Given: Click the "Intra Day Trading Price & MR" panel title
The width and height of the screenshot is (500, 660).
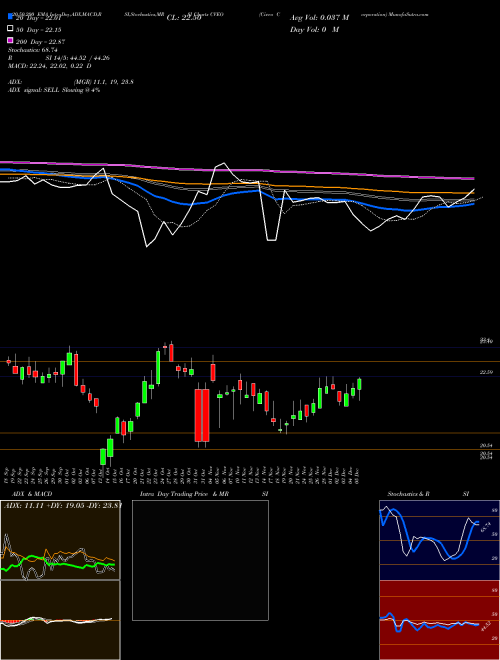Looking at the screenshot, I should tap(184, 494).
